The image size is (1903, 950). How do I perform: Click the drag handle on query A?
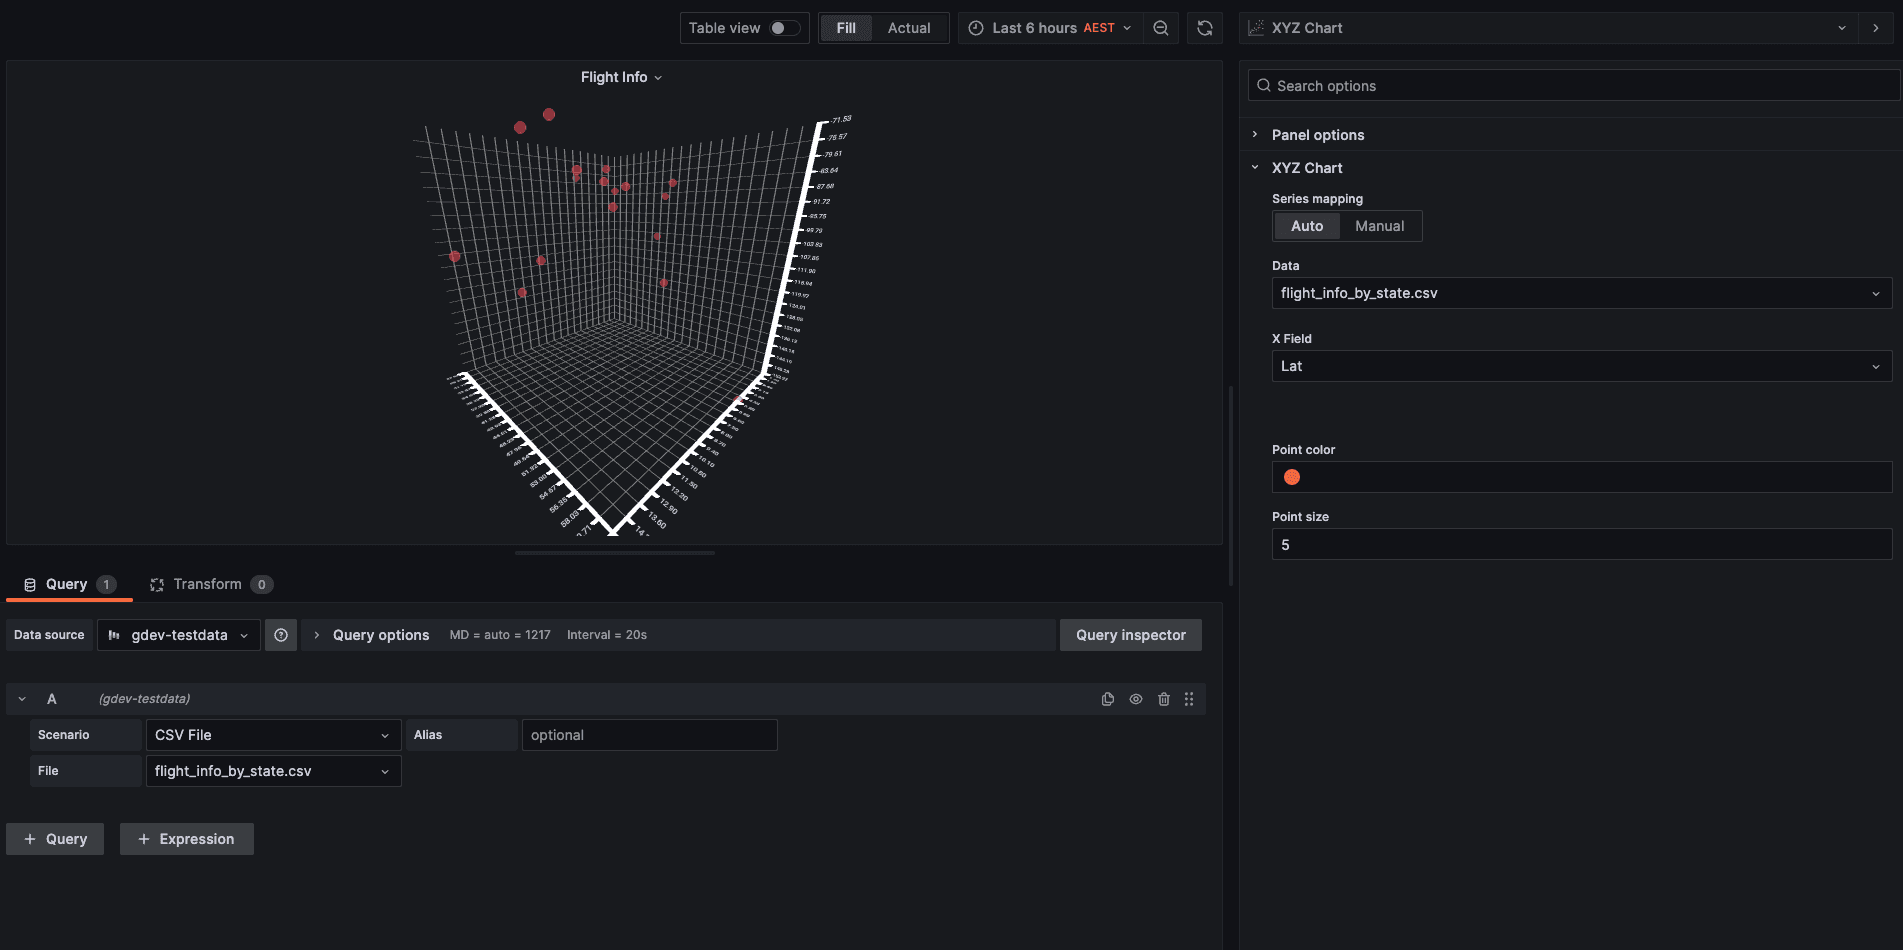pos(1189,699)
